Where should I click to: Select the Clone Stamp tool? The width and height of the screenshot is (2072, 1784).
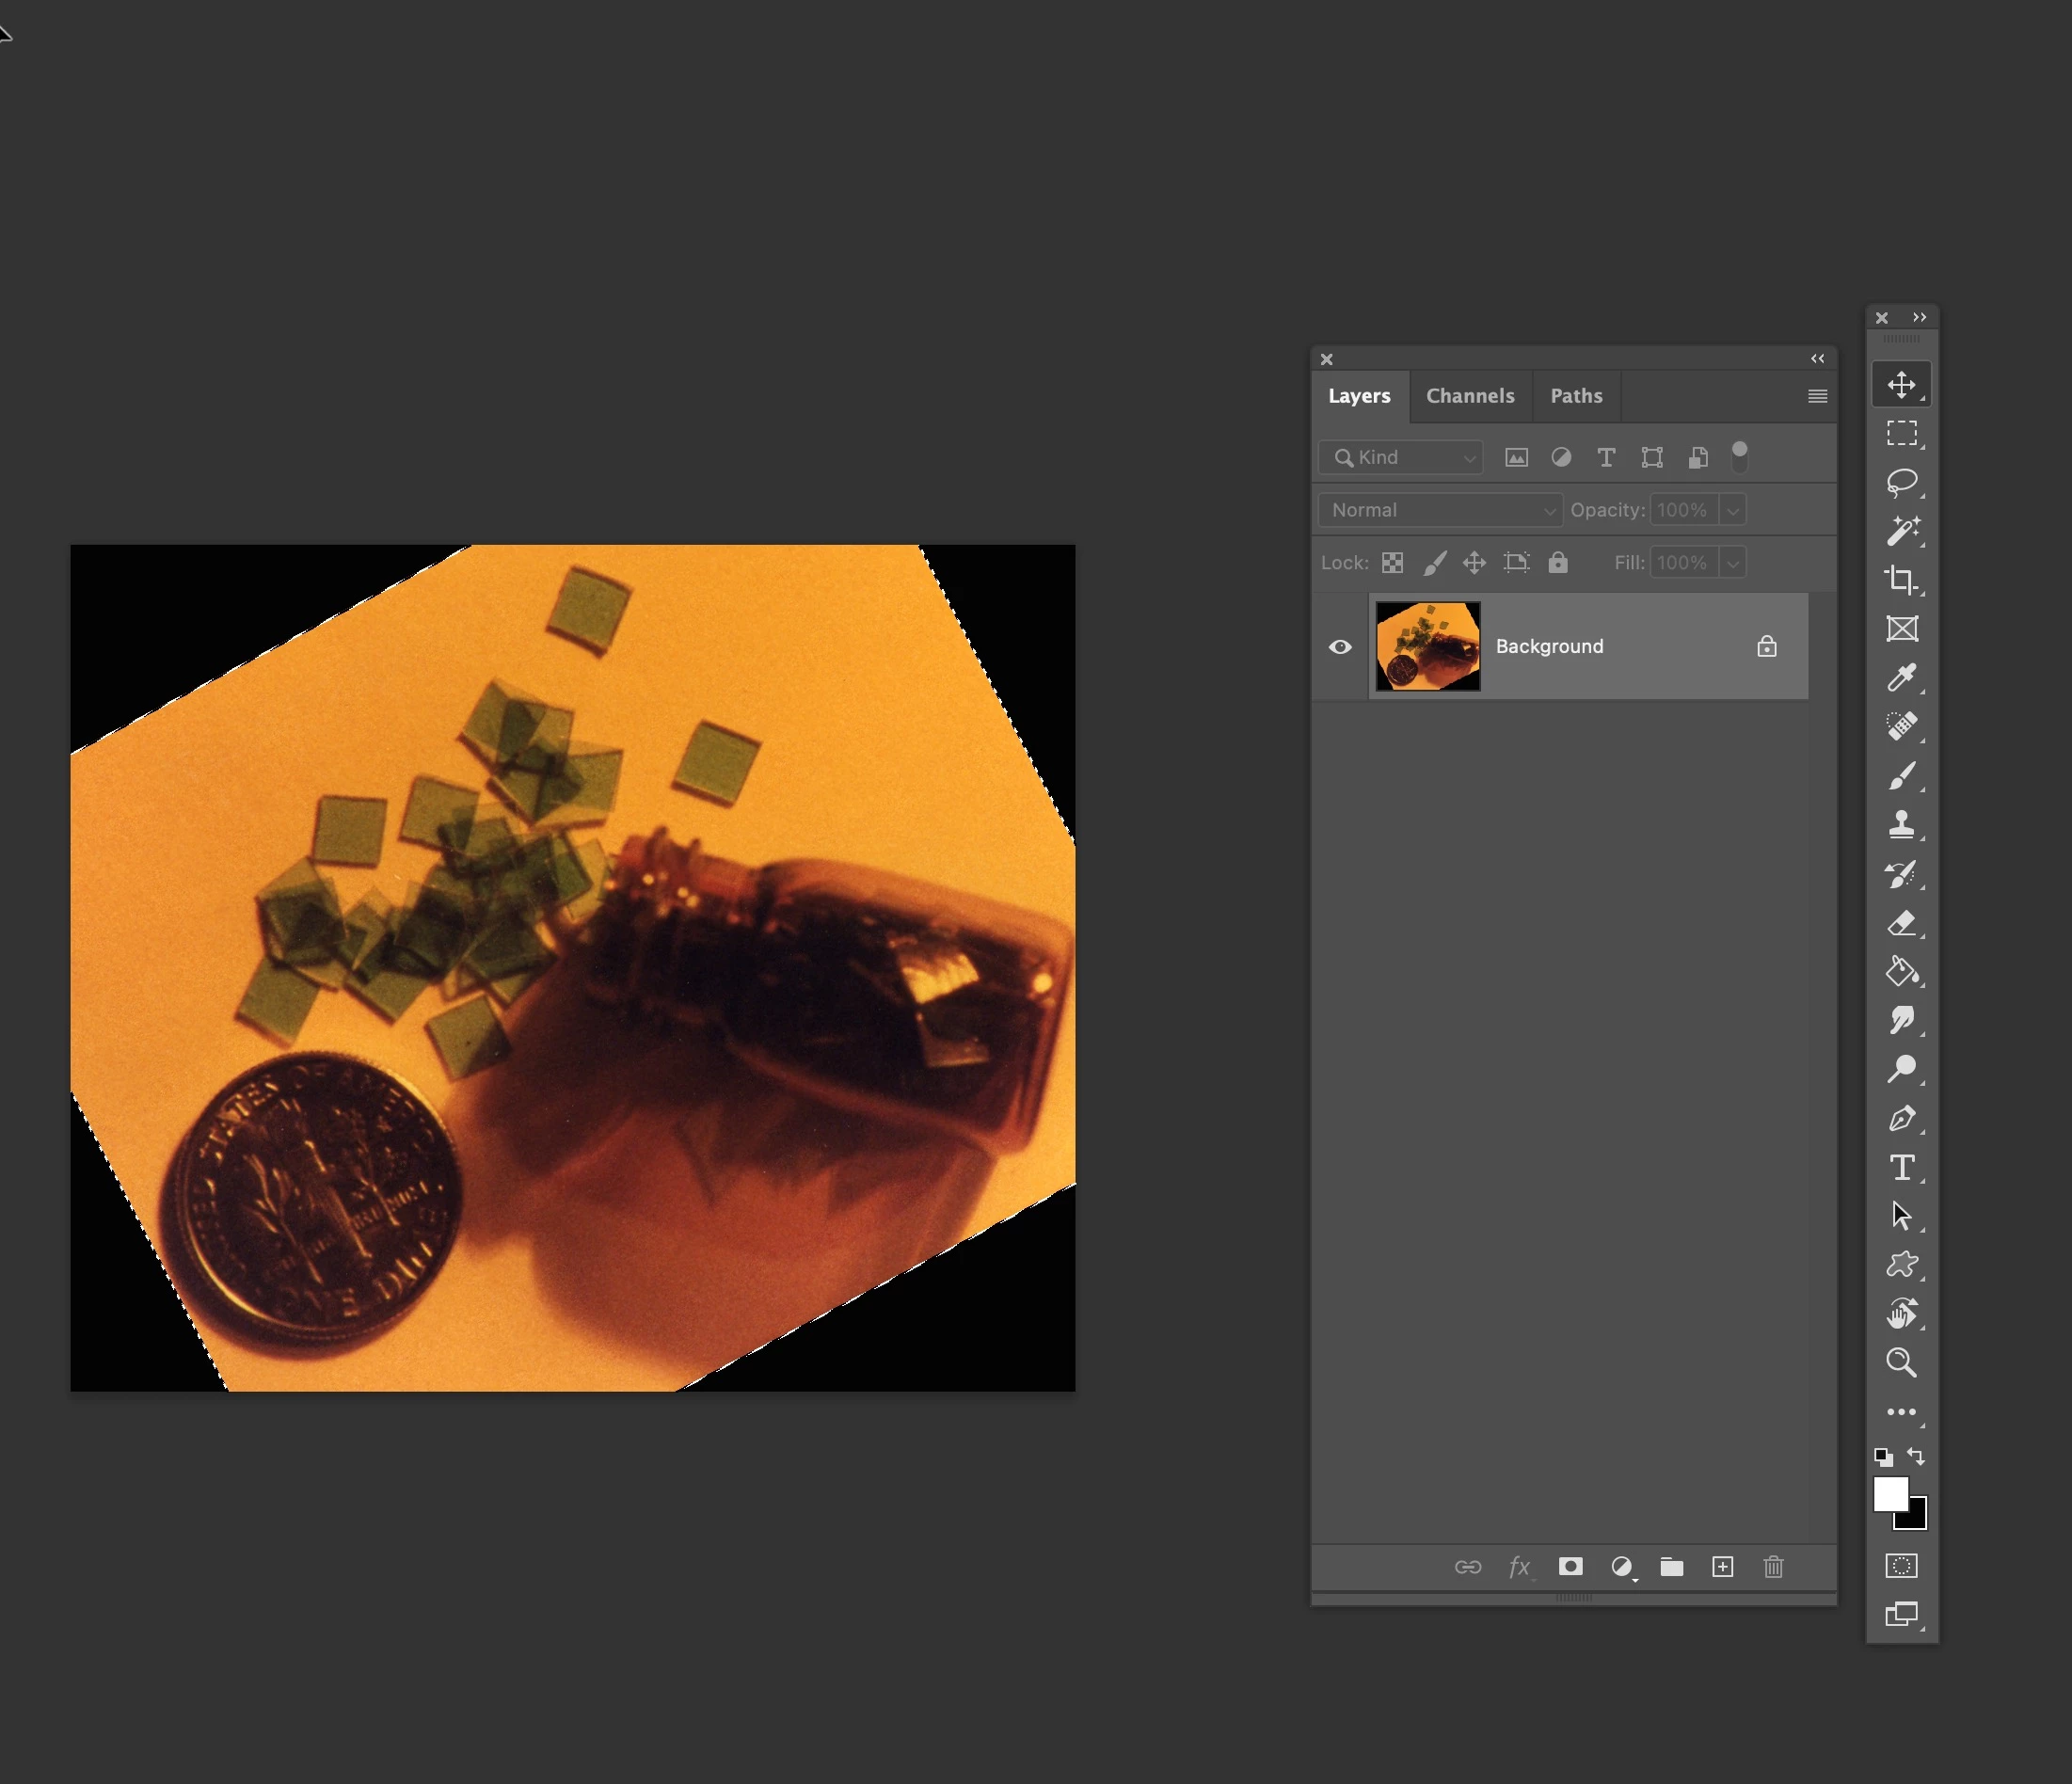pyautogui.click(x=1901, y=825)
